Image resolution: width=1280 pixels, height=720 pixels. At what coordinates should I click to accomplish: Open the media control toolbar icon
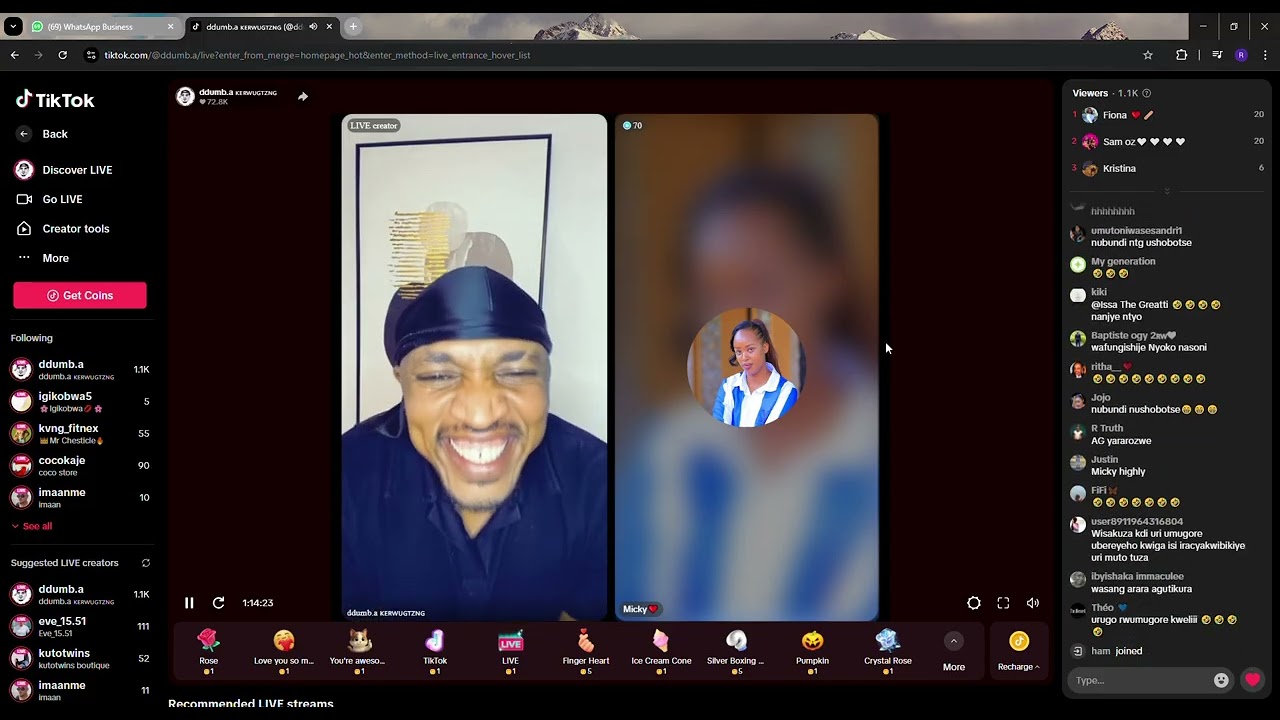click(x=1216, y=55)
